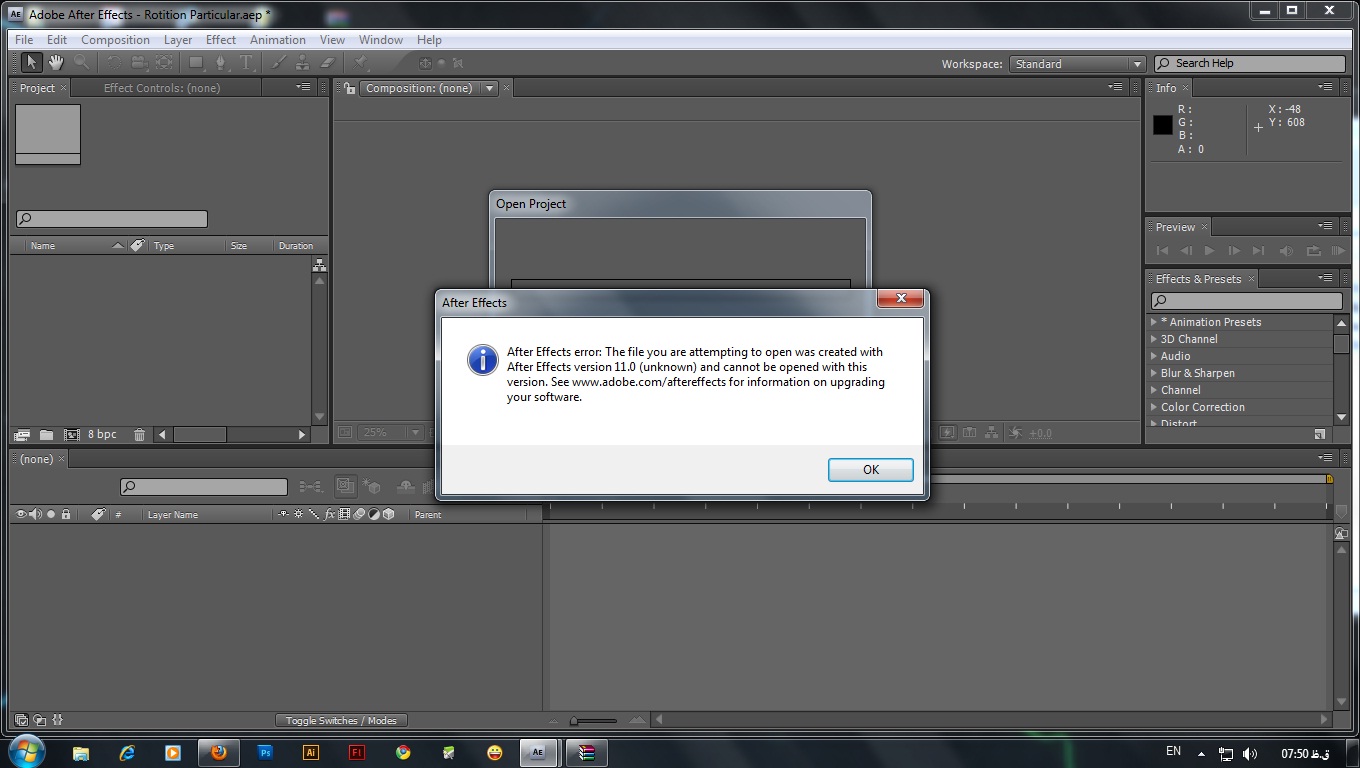
Task: Click the Composition Mini-Flowchart icon in timeline
Action: 312,487
